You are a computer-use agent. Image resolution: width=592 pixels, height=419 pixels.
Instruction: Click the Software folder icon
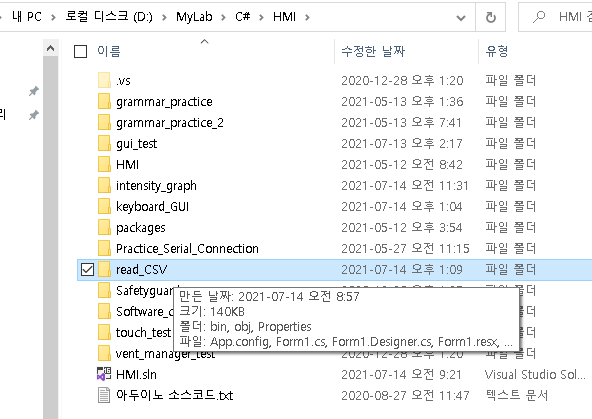pyautogui.click(x=104, y=311)
